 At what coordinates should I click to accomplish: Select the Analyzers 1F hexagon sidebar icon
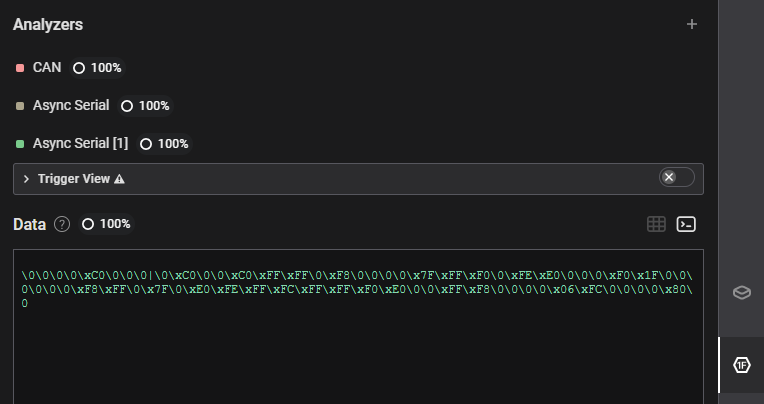pos(742,365)
